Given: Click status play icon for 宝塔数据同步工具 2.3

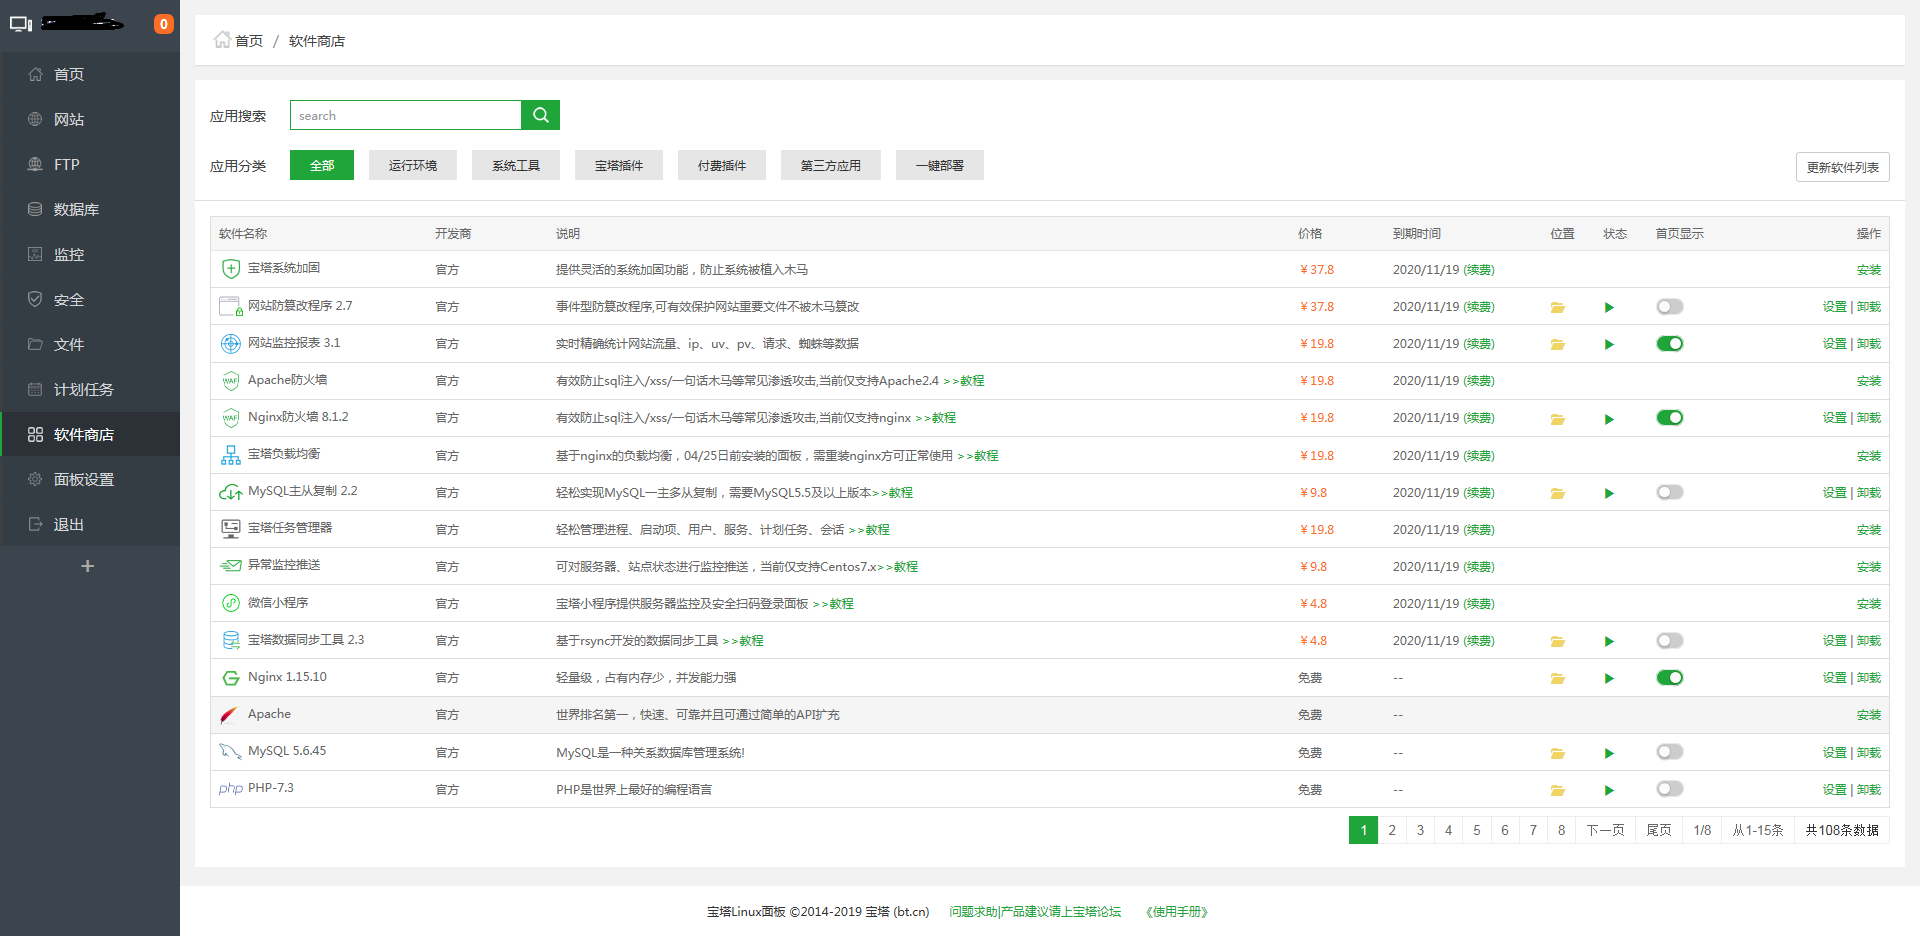Looking at the screenshot, I should click(x=1609, y=641).
